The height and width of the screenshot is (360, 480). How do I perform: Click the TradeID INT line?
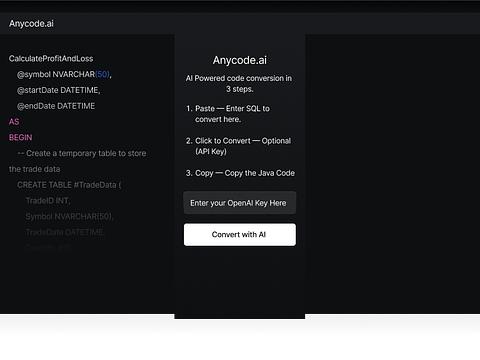point(48,201)
